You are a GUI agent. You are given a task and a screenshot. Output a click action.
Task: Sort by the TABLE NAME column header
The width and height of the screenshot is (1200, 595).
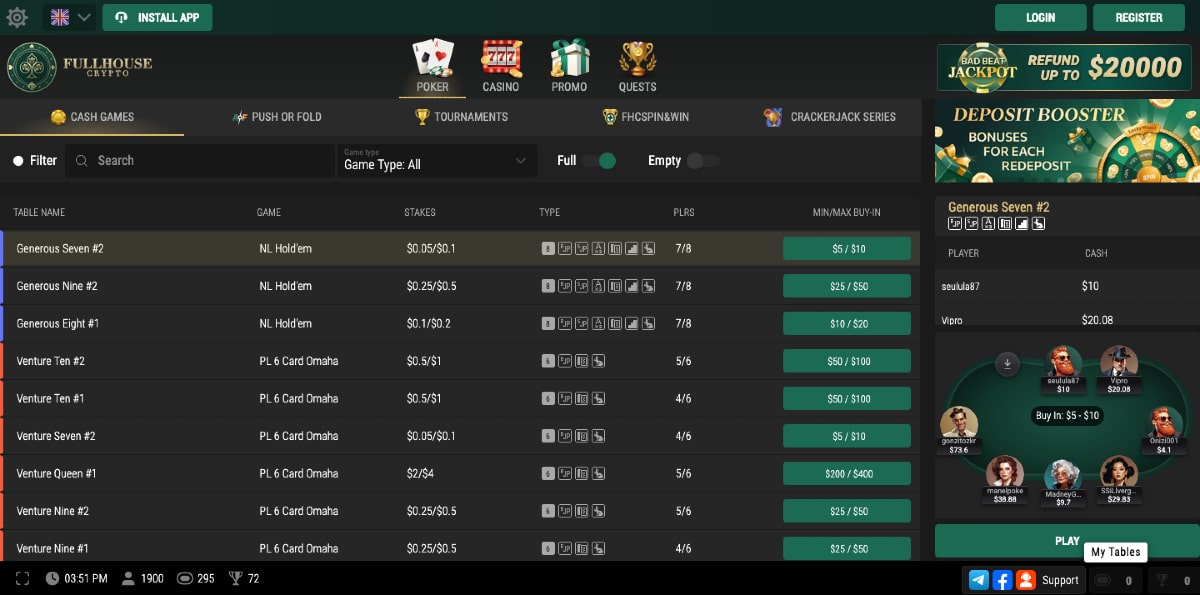click(x=39, y=212)
